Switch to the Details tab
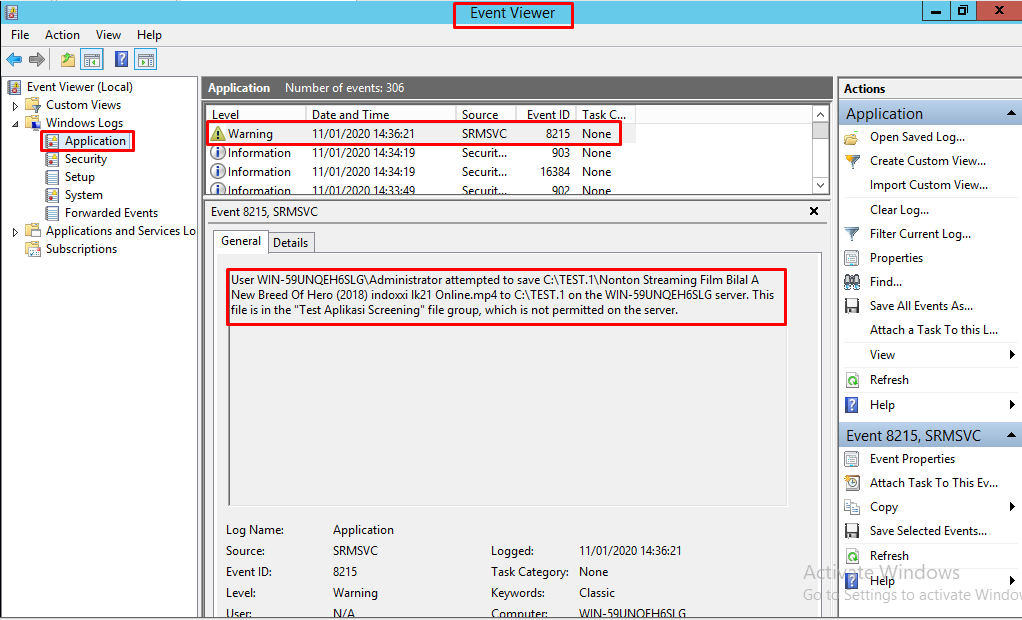 click(291, 241)
